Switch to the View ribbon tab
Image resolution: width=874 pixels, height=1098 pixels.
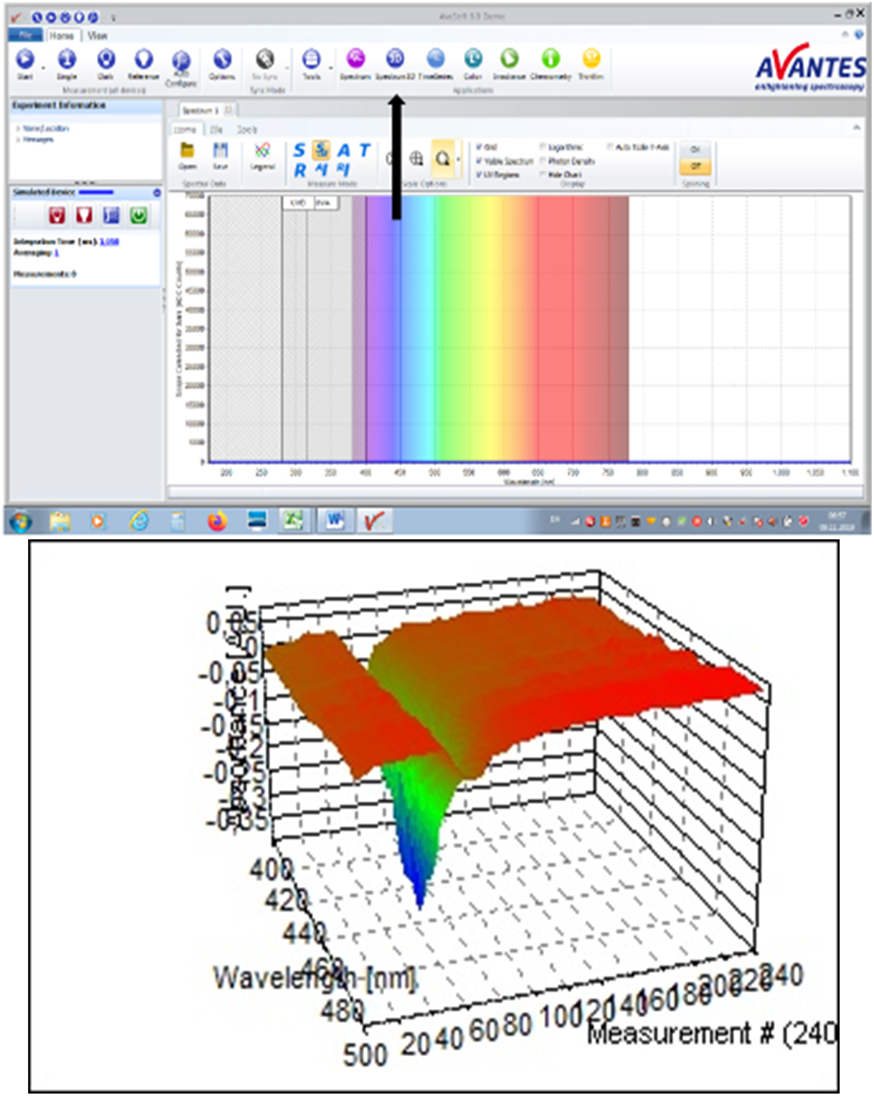click(x=97, y=35)
